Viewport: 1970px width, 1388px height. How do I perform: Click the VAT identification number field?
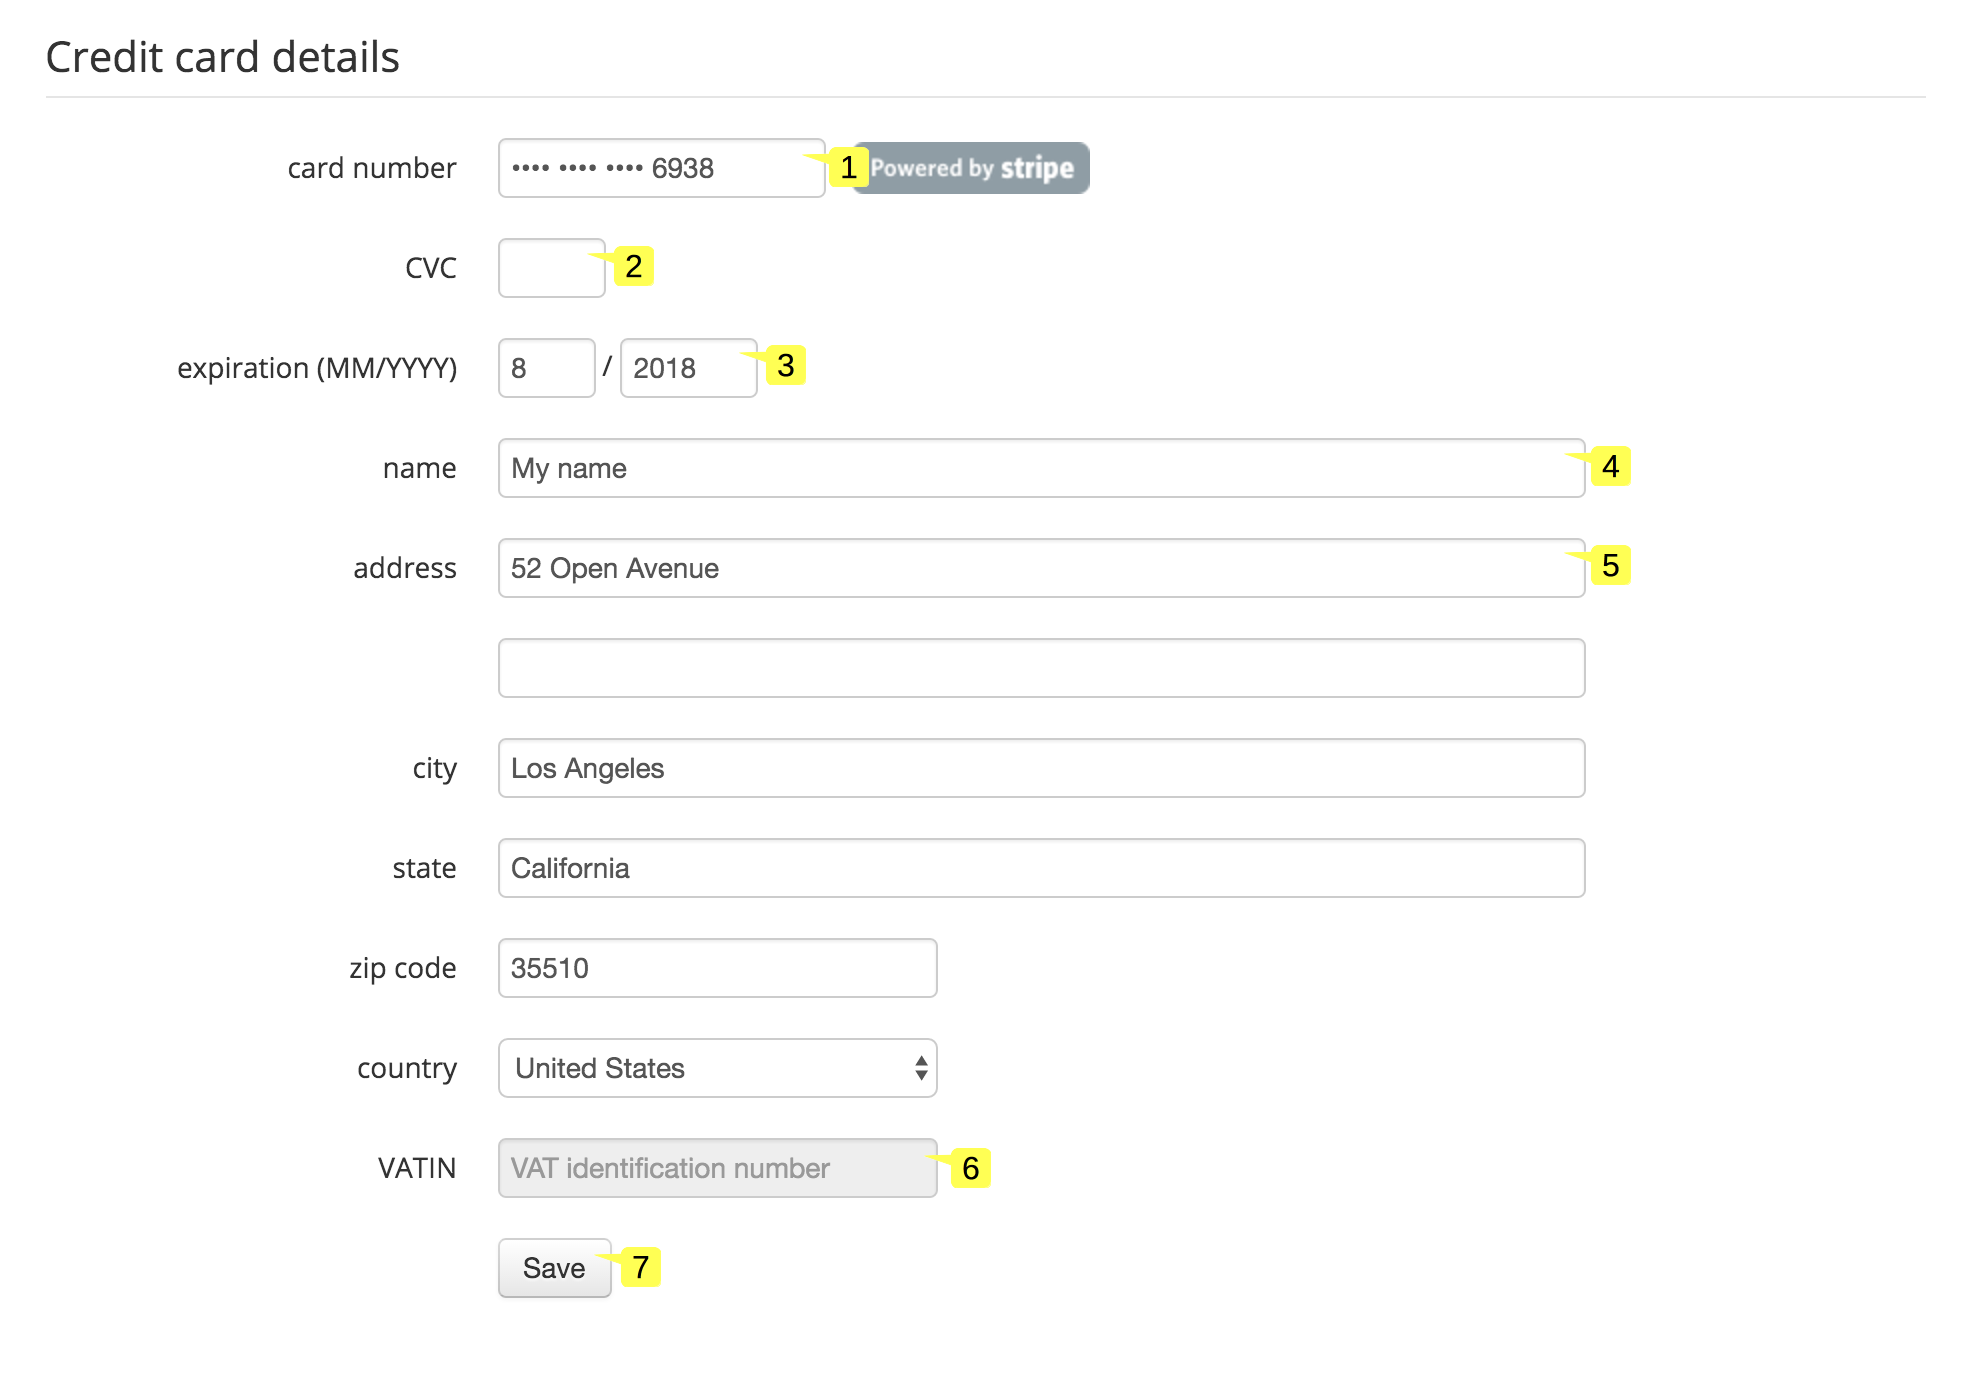point(716,1167)
